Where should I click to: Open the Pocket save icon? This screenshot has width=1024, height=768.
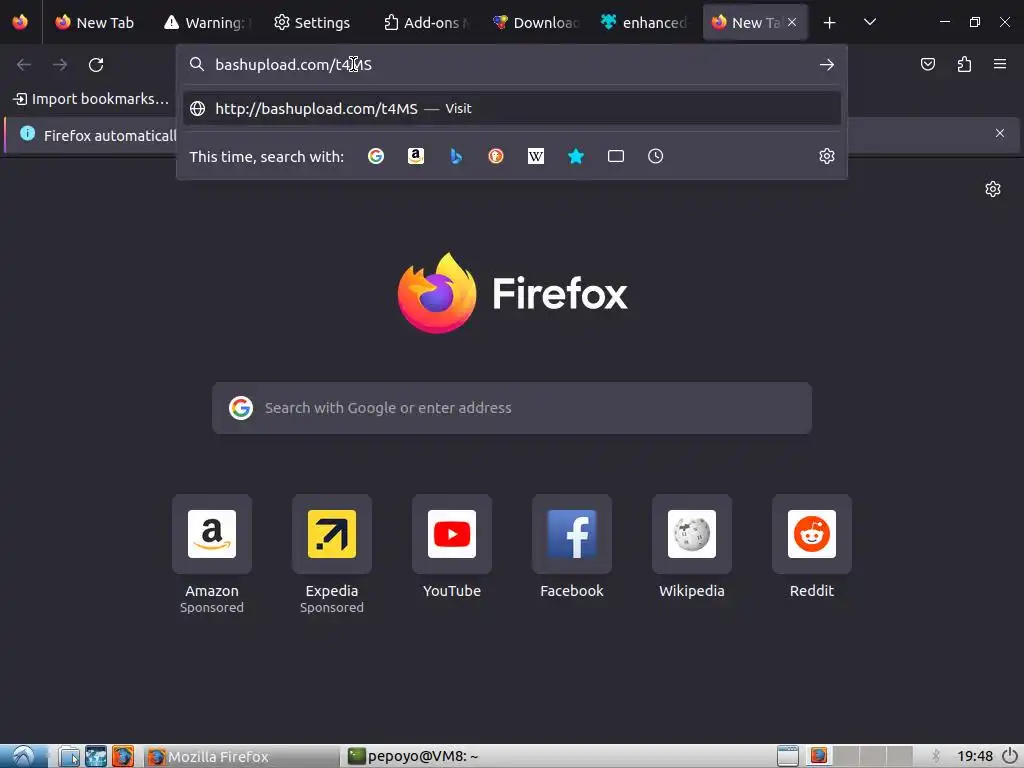tap(928, 64)
